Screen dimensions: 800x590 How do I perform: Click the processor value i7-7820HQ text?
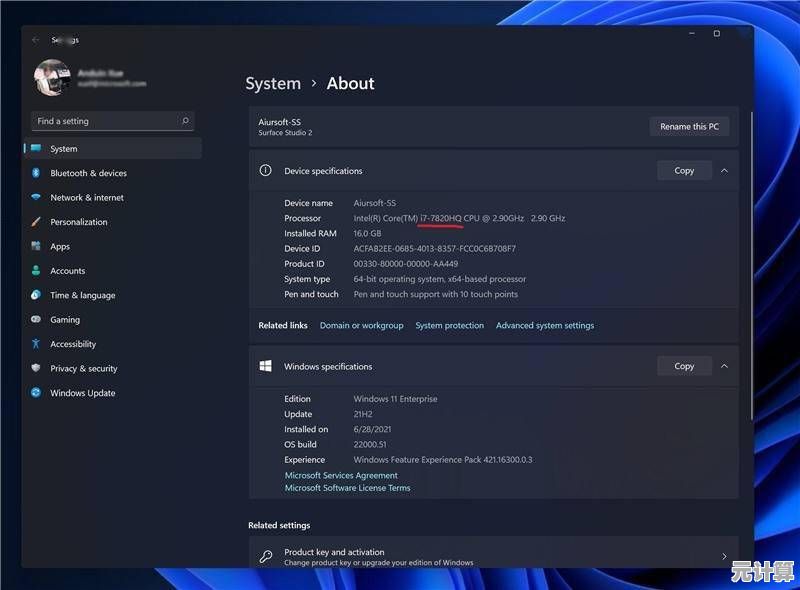(441, 218)
